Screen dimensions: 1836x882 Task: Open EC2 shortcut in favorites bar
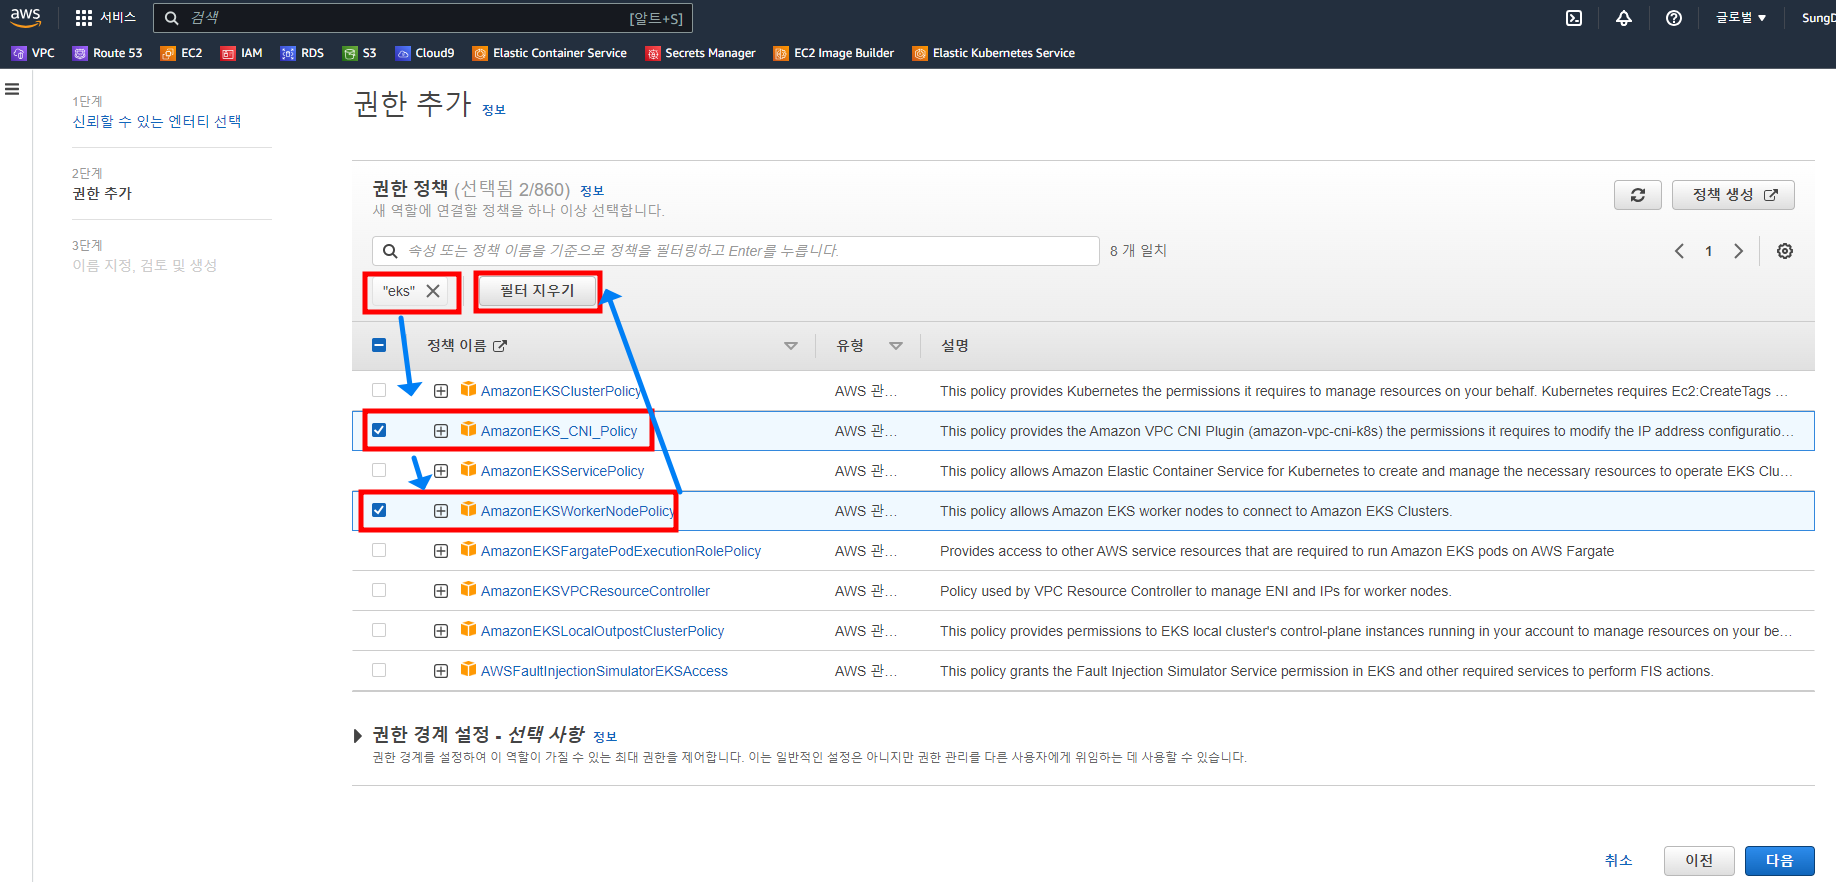[x=181, y=53]
